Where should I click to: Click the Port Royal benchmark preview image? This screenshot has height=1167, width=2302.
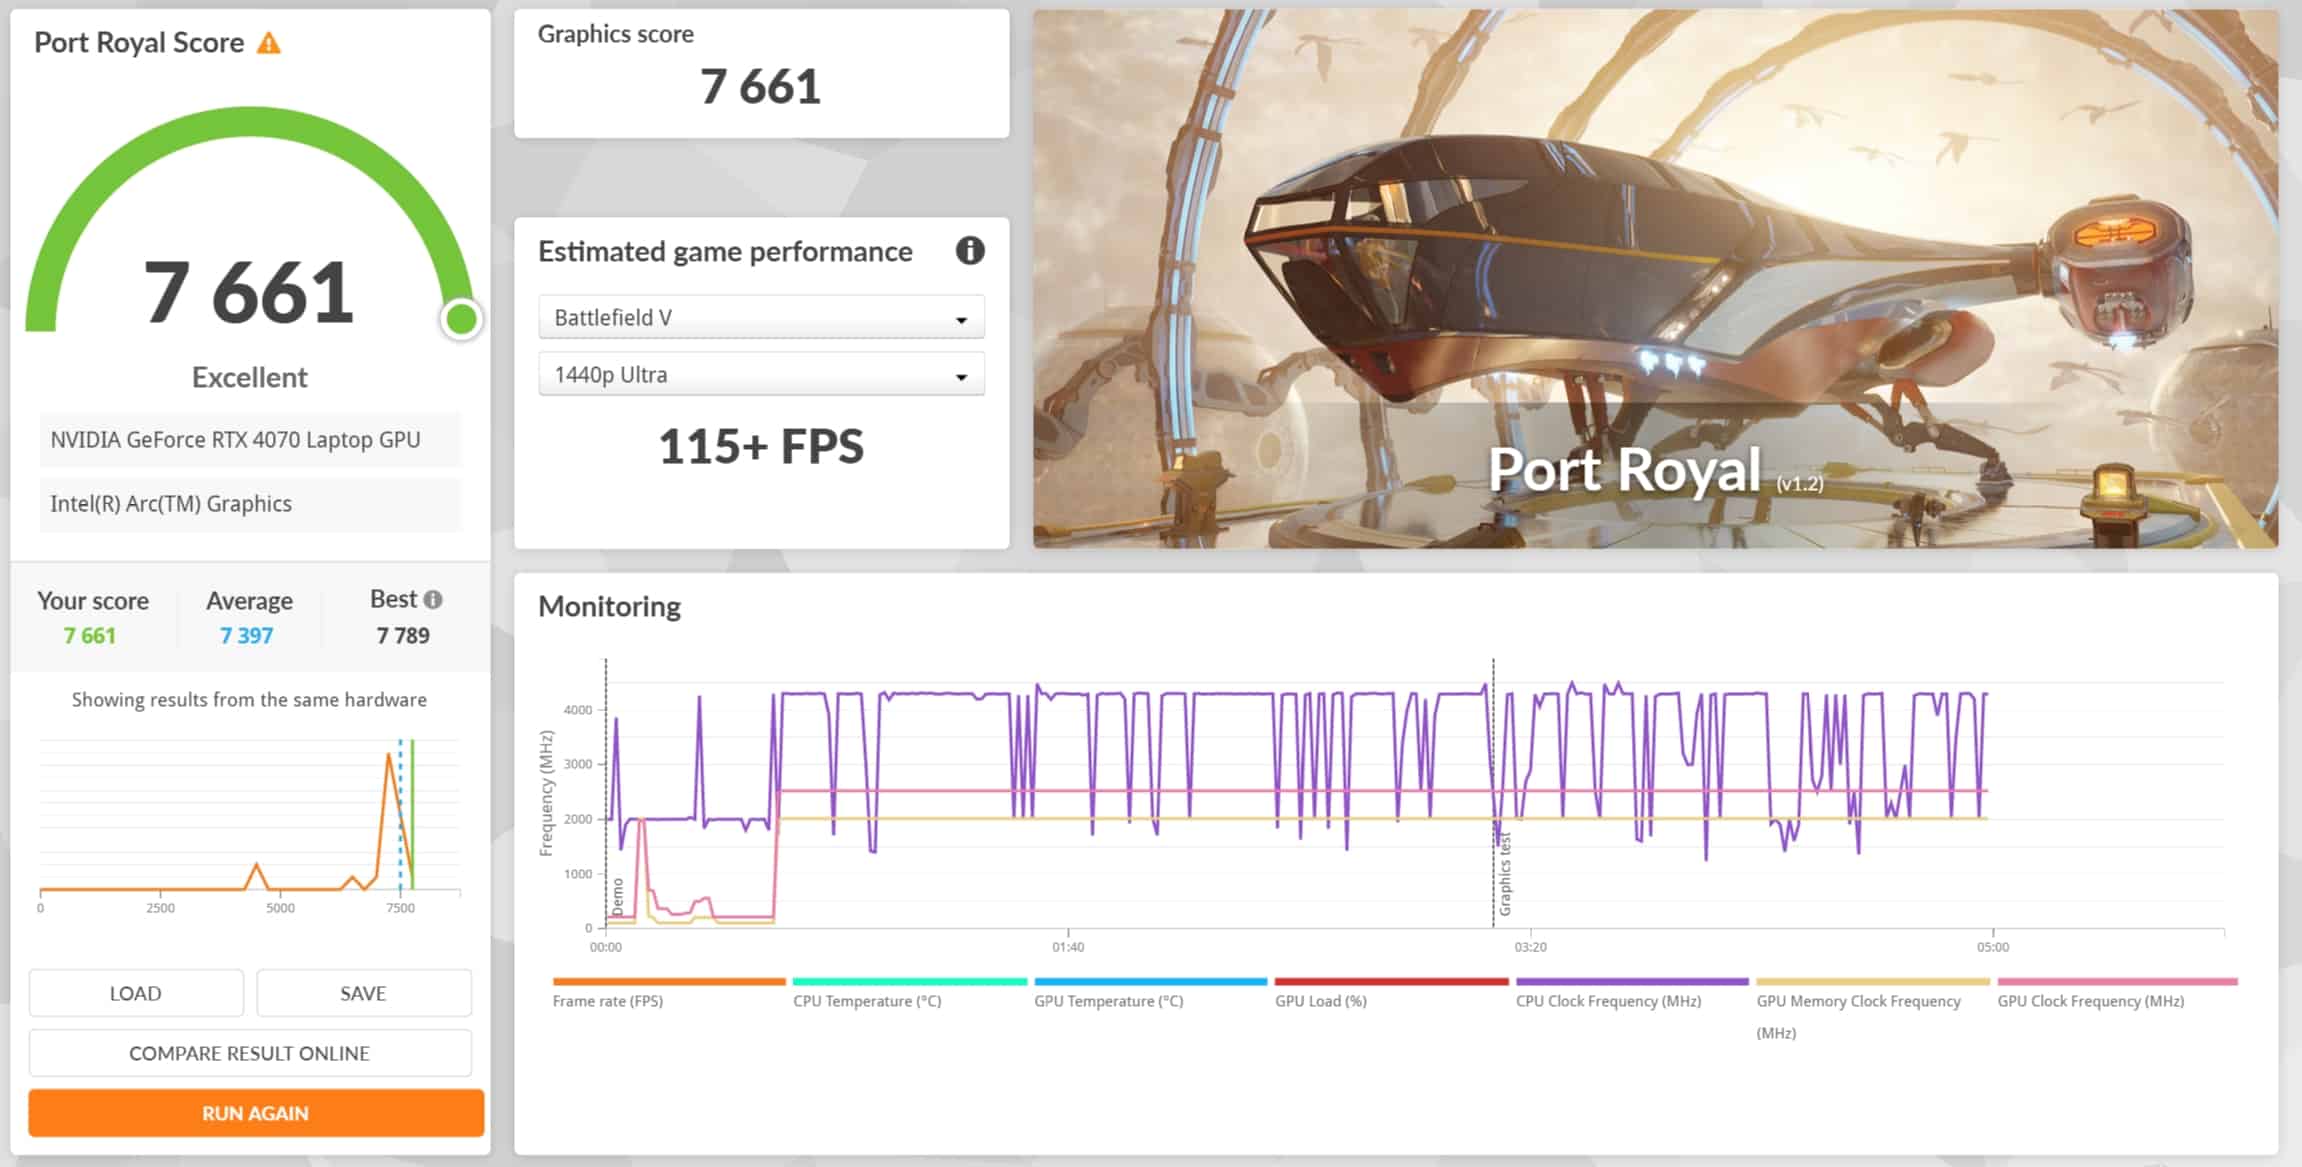[x=1655, y=279]
